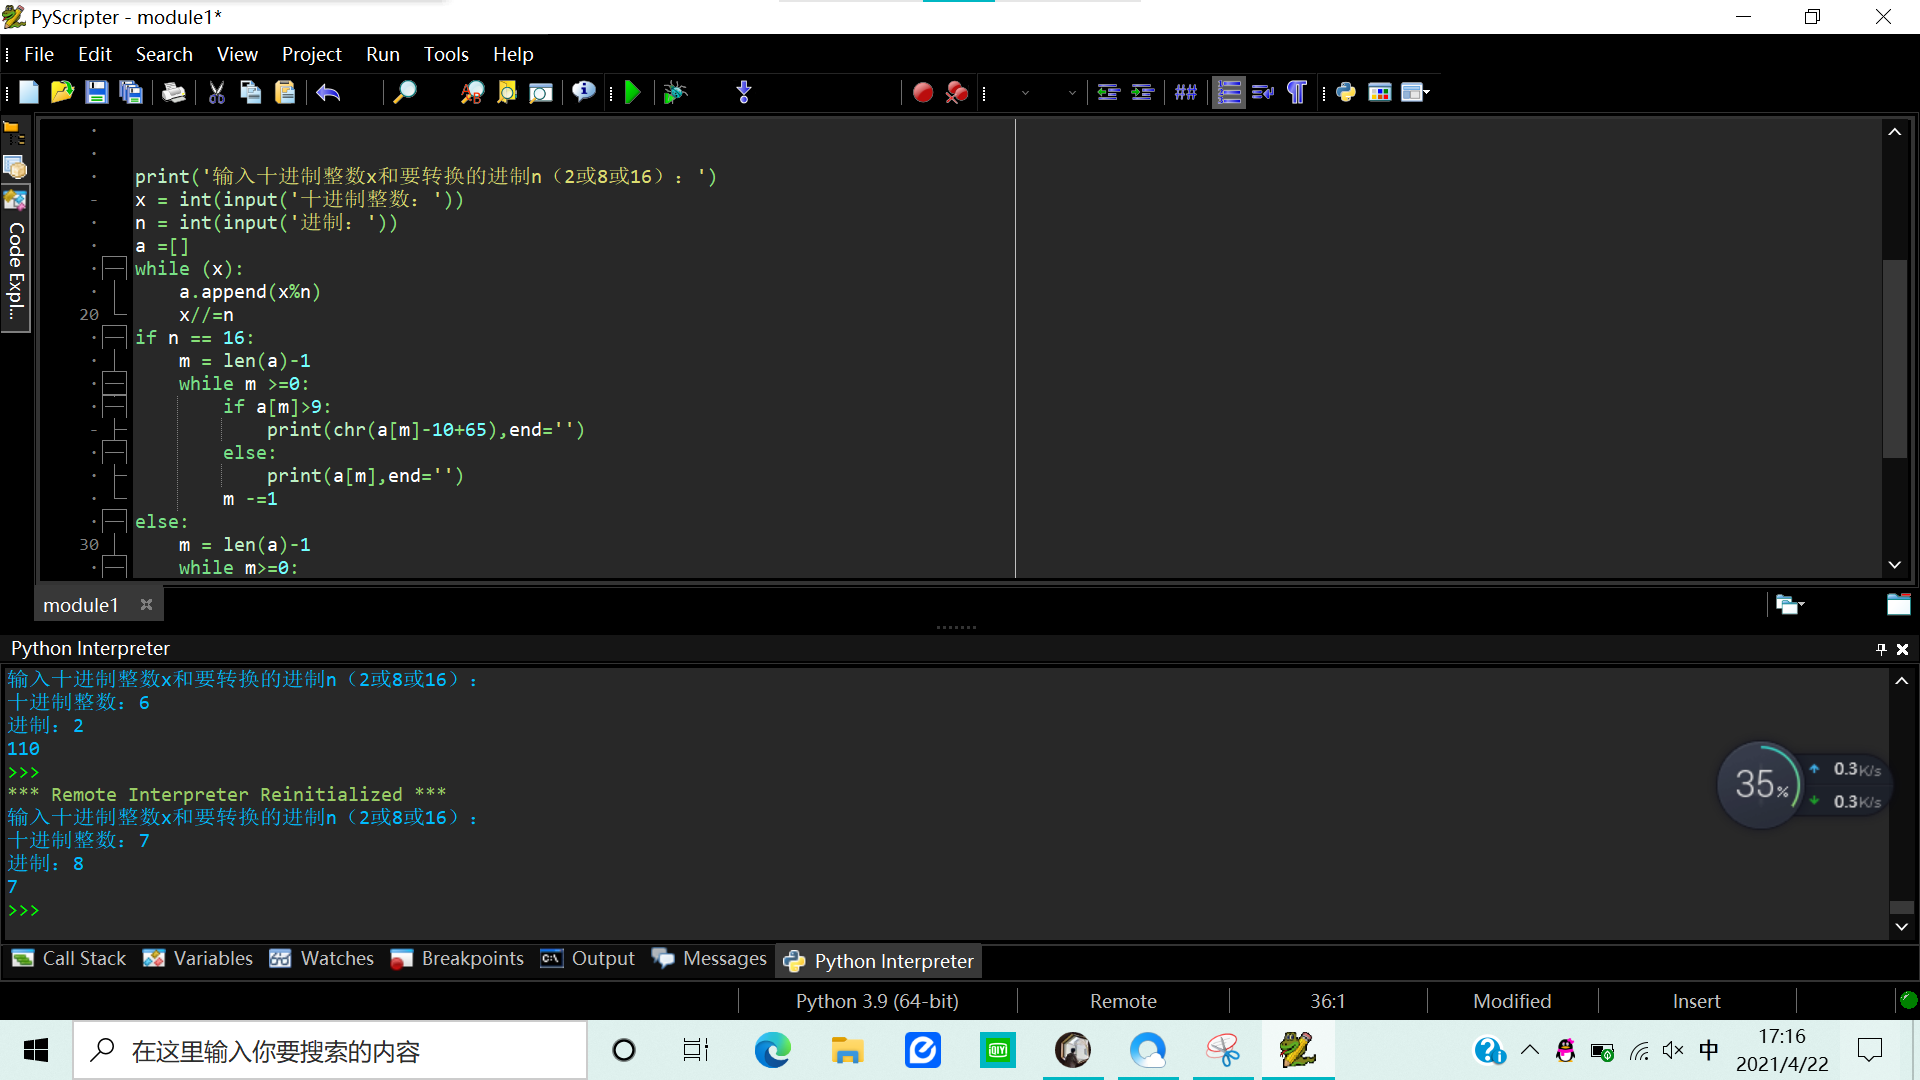
Task: Open the Run menu
Action: 382,54
